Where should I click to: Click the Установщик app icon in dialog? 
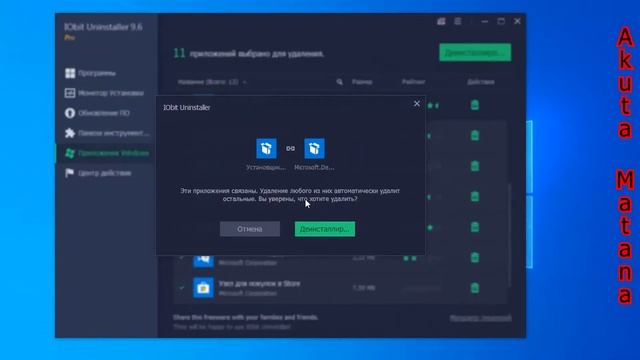point(266,148)
